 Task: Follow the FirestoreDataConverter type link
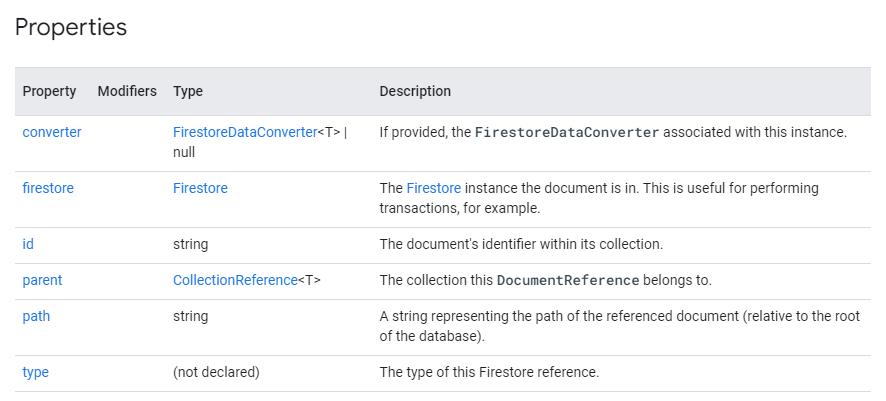point(245,132)
